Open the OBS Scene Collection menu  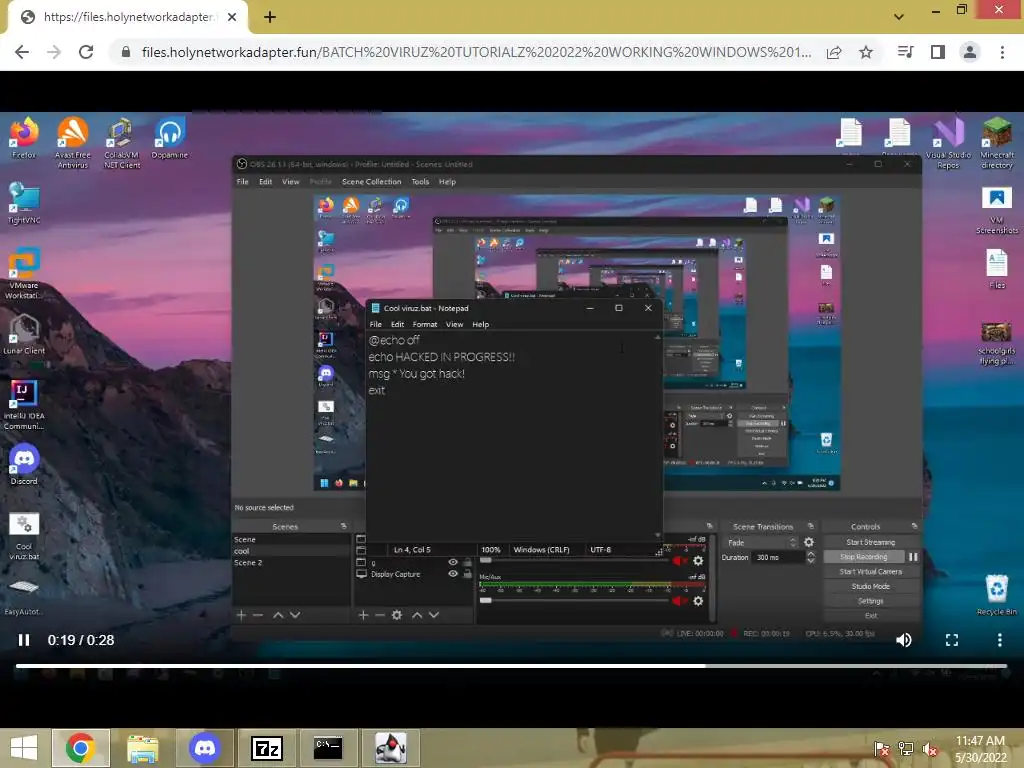point(371,182)
